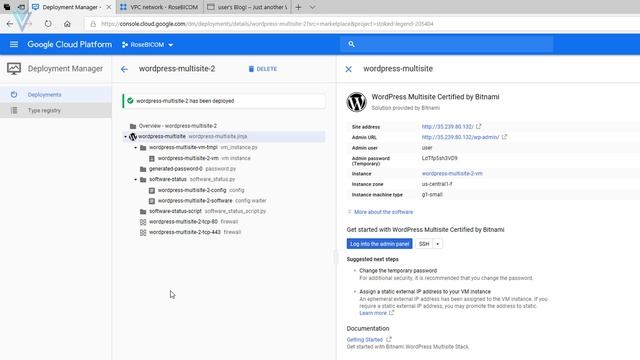Screen dimensions: 640x360
Task: Select wordpress-multisite-2-tcp-80 firewall row
Action: pyautogui.click(x=224, y=222)
